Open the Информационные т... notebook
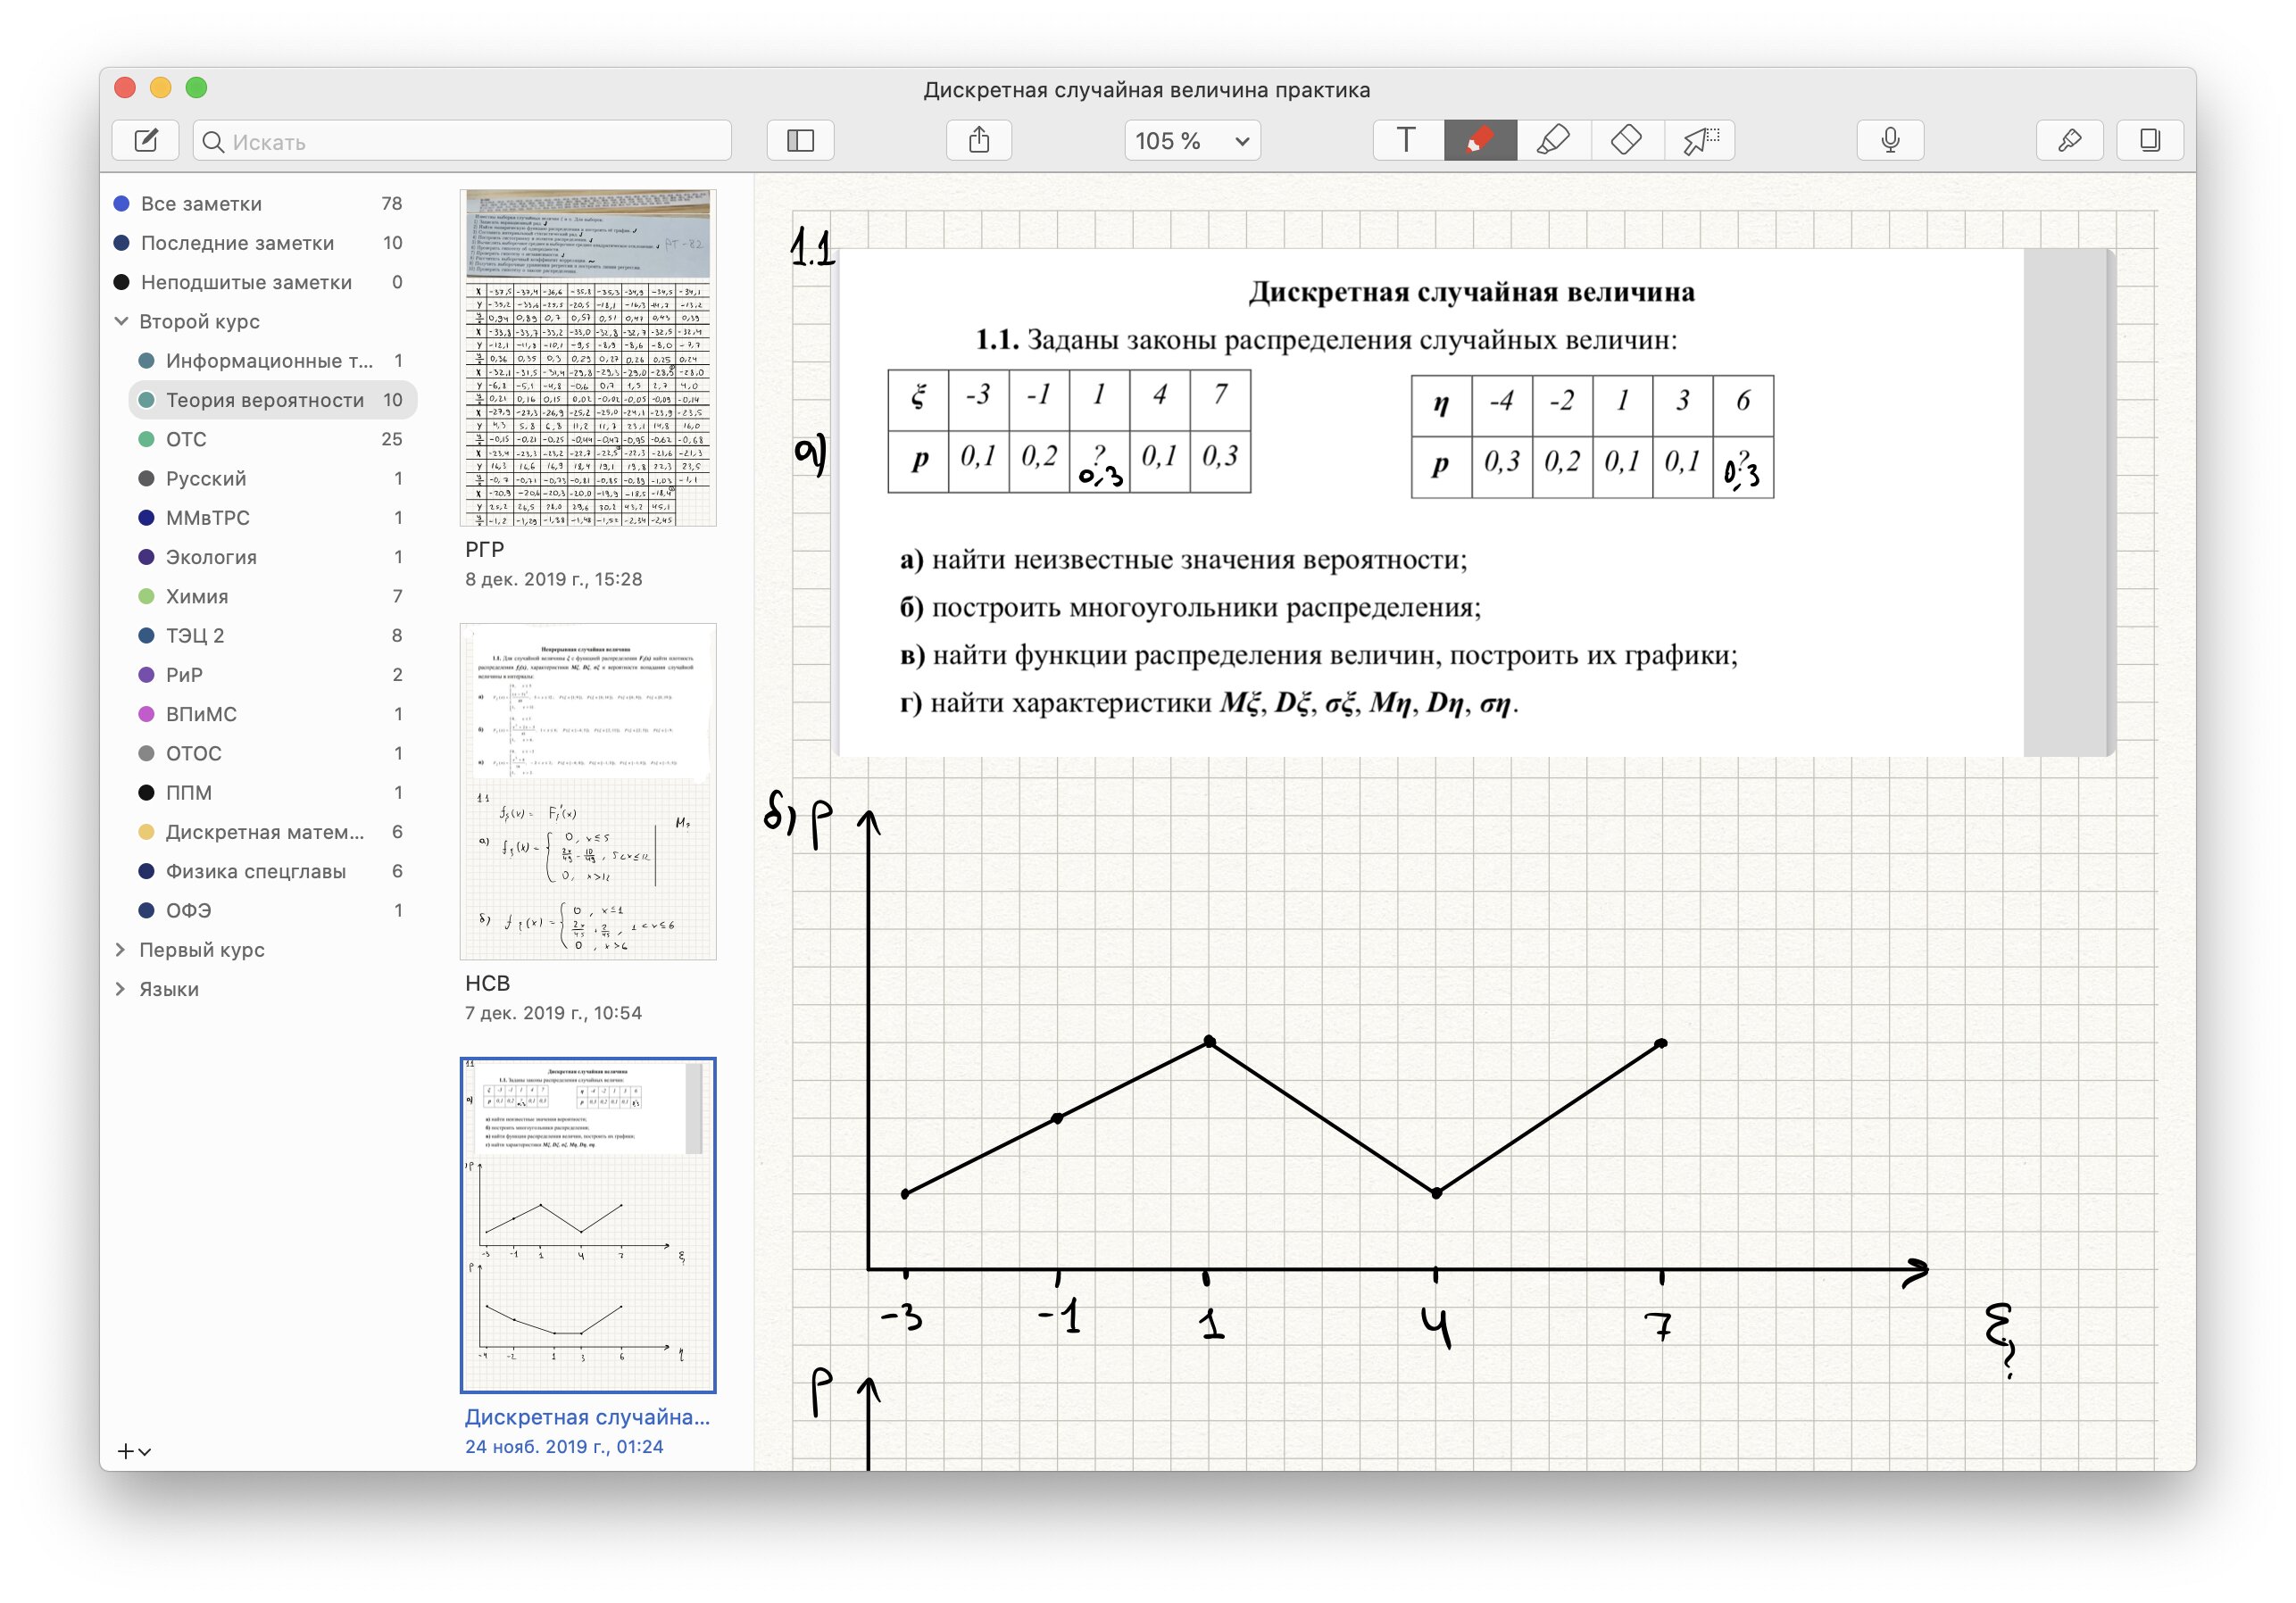Image resolution: width=2296 pixels, height=1603 pixels. (272, 360)
